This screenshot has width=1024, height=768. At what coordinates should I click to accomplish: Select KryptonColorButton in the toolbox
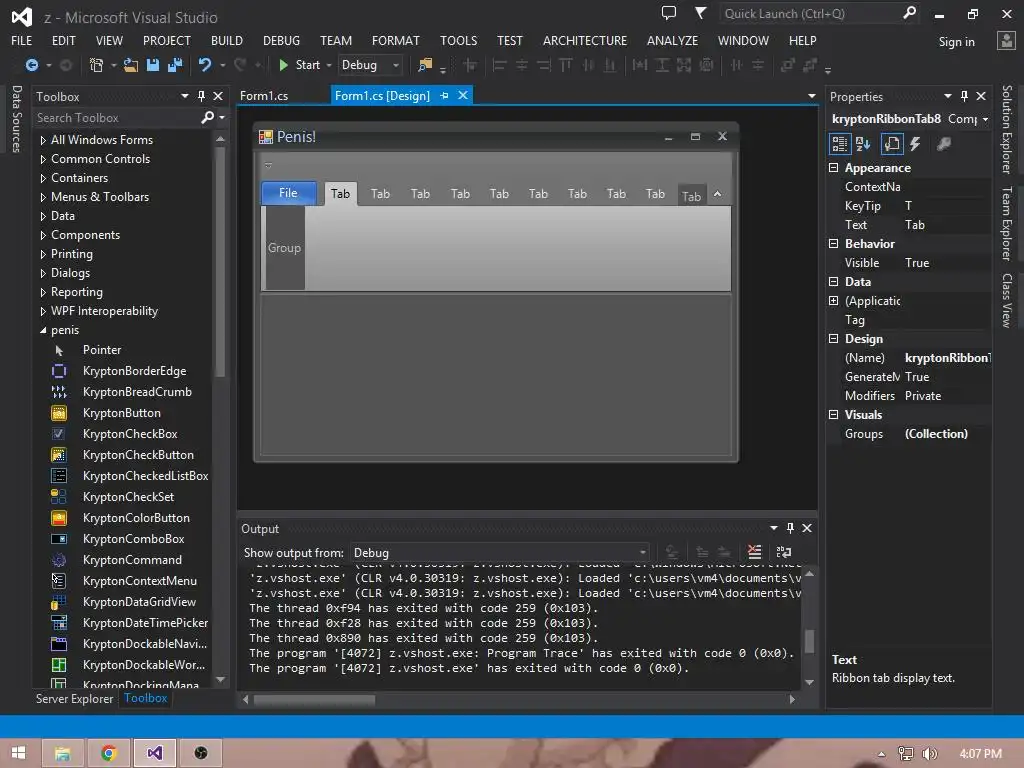pos(136,518)
